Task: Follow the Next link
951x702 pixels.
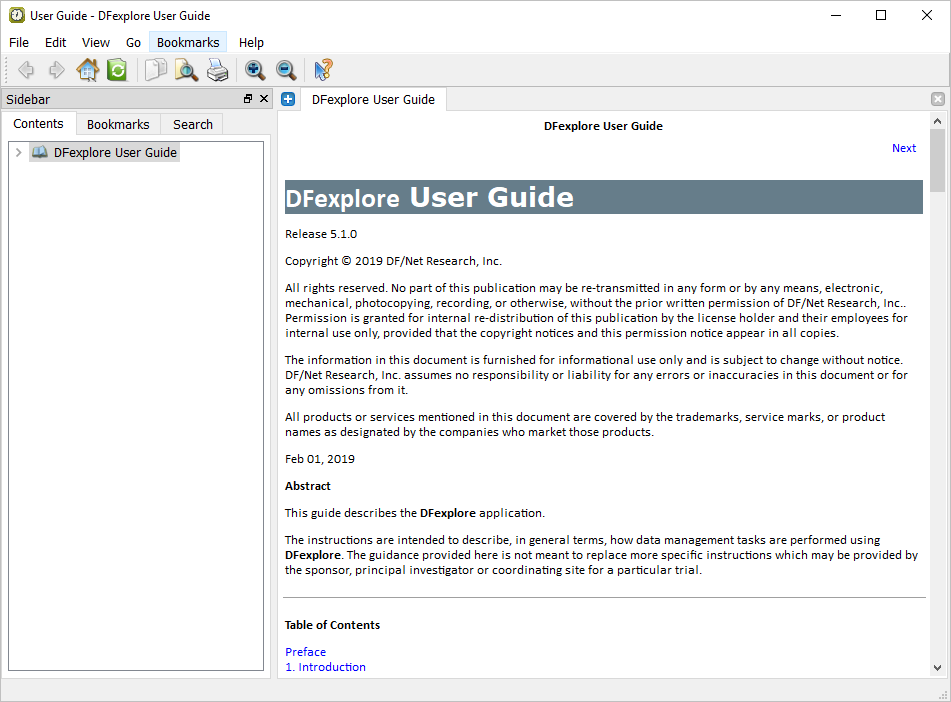Action: (903, 148)
